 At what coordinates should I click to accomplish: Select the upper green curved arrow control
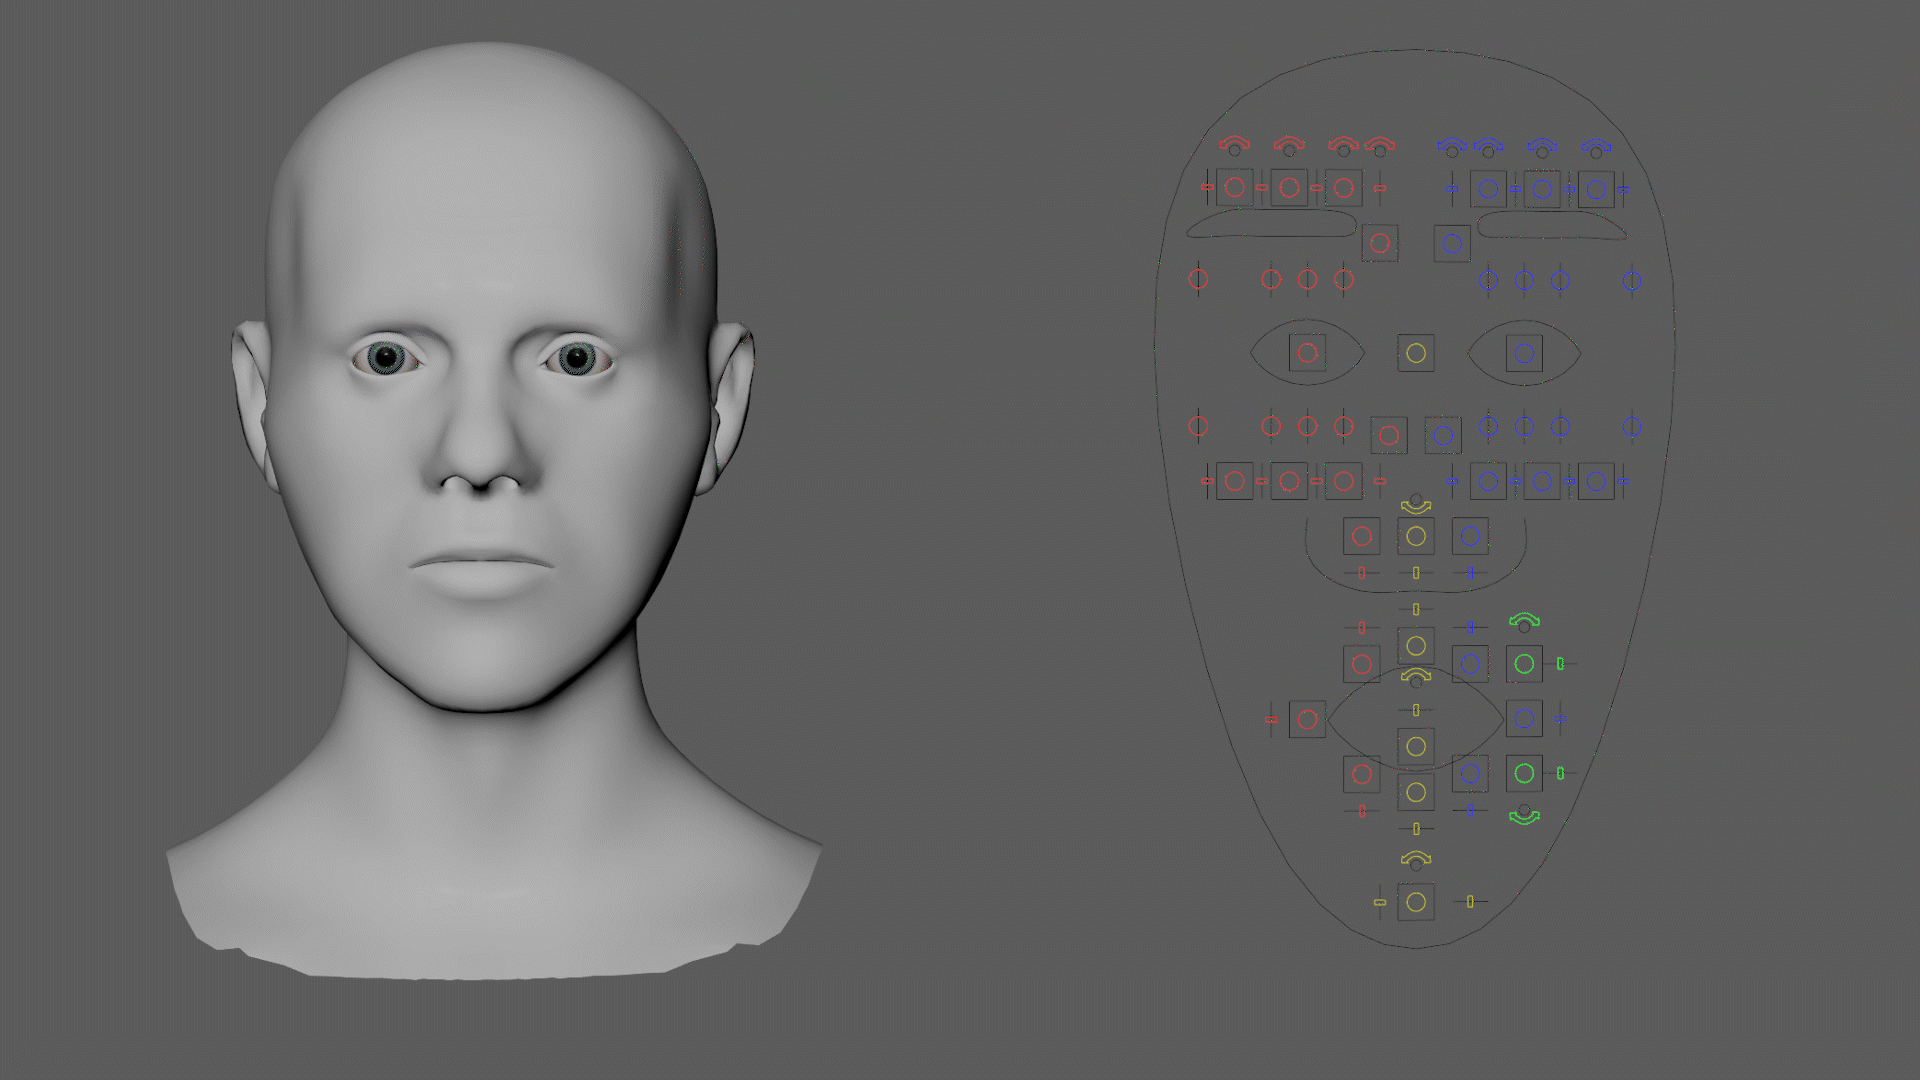coord(1523,619)
